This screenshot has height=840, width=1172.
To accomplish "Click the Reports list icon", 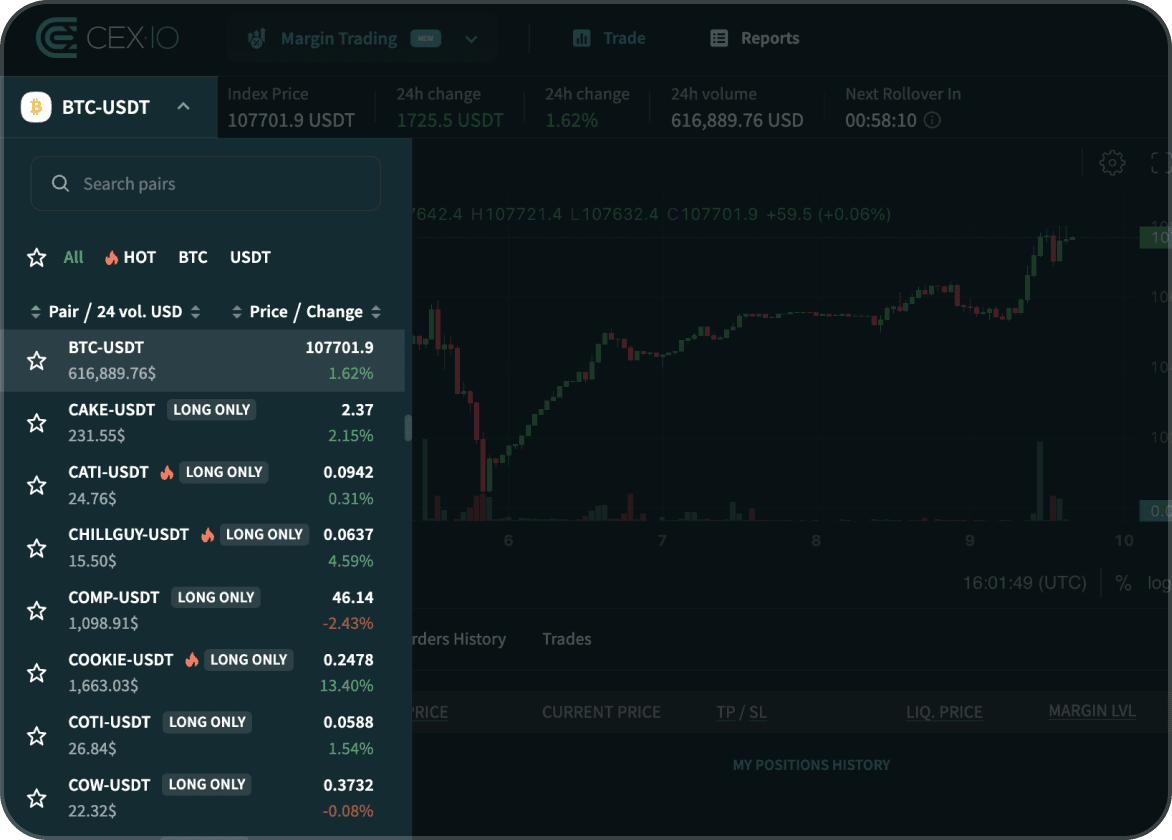I will (719, 38).
